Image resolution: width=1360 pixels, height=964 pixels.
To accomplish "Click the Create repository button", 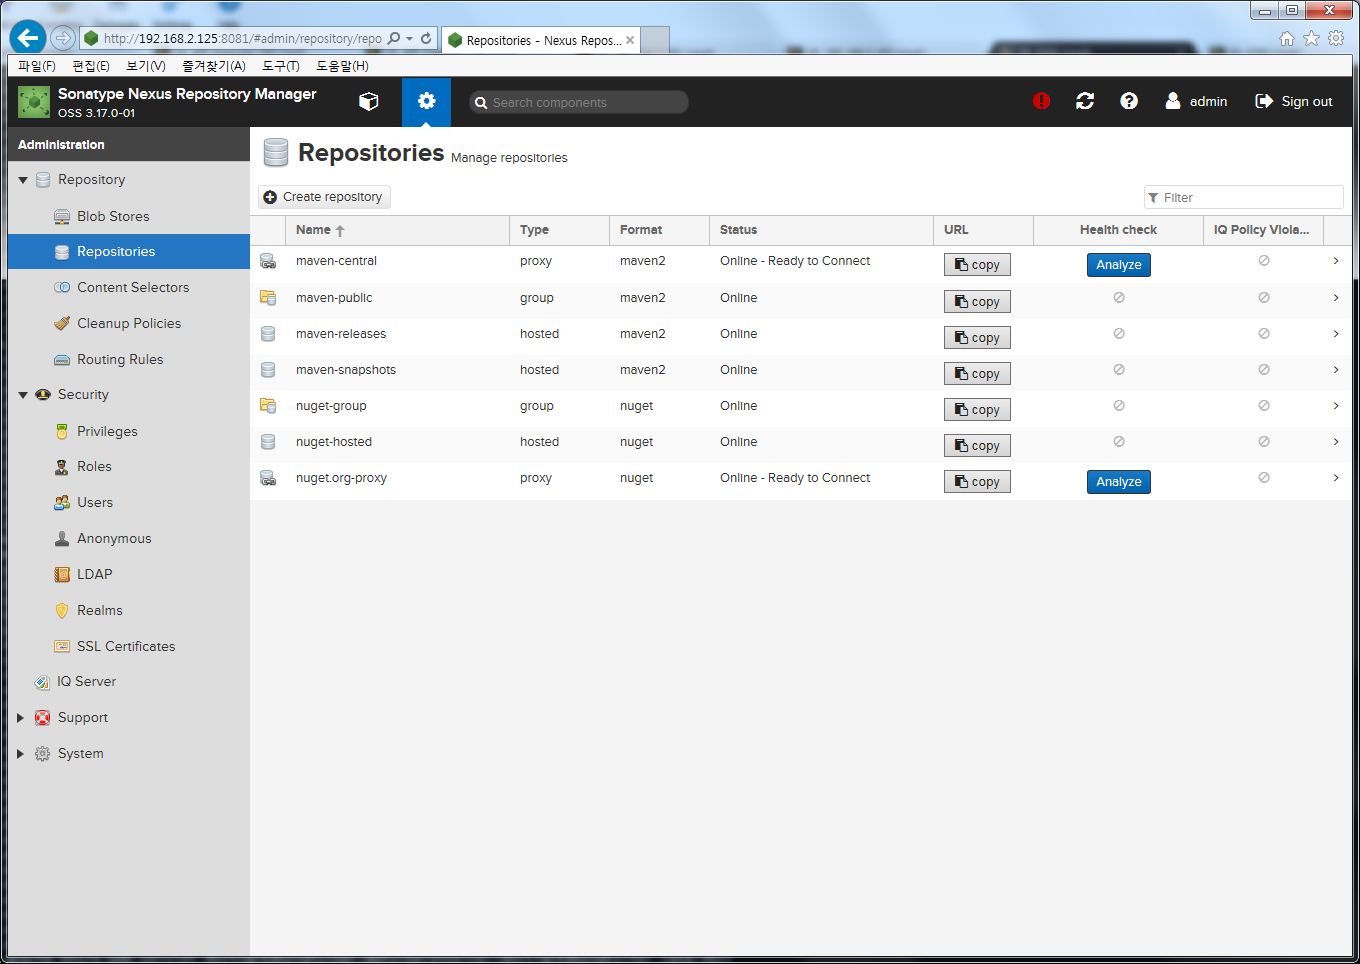I will (x=324, y=197).
